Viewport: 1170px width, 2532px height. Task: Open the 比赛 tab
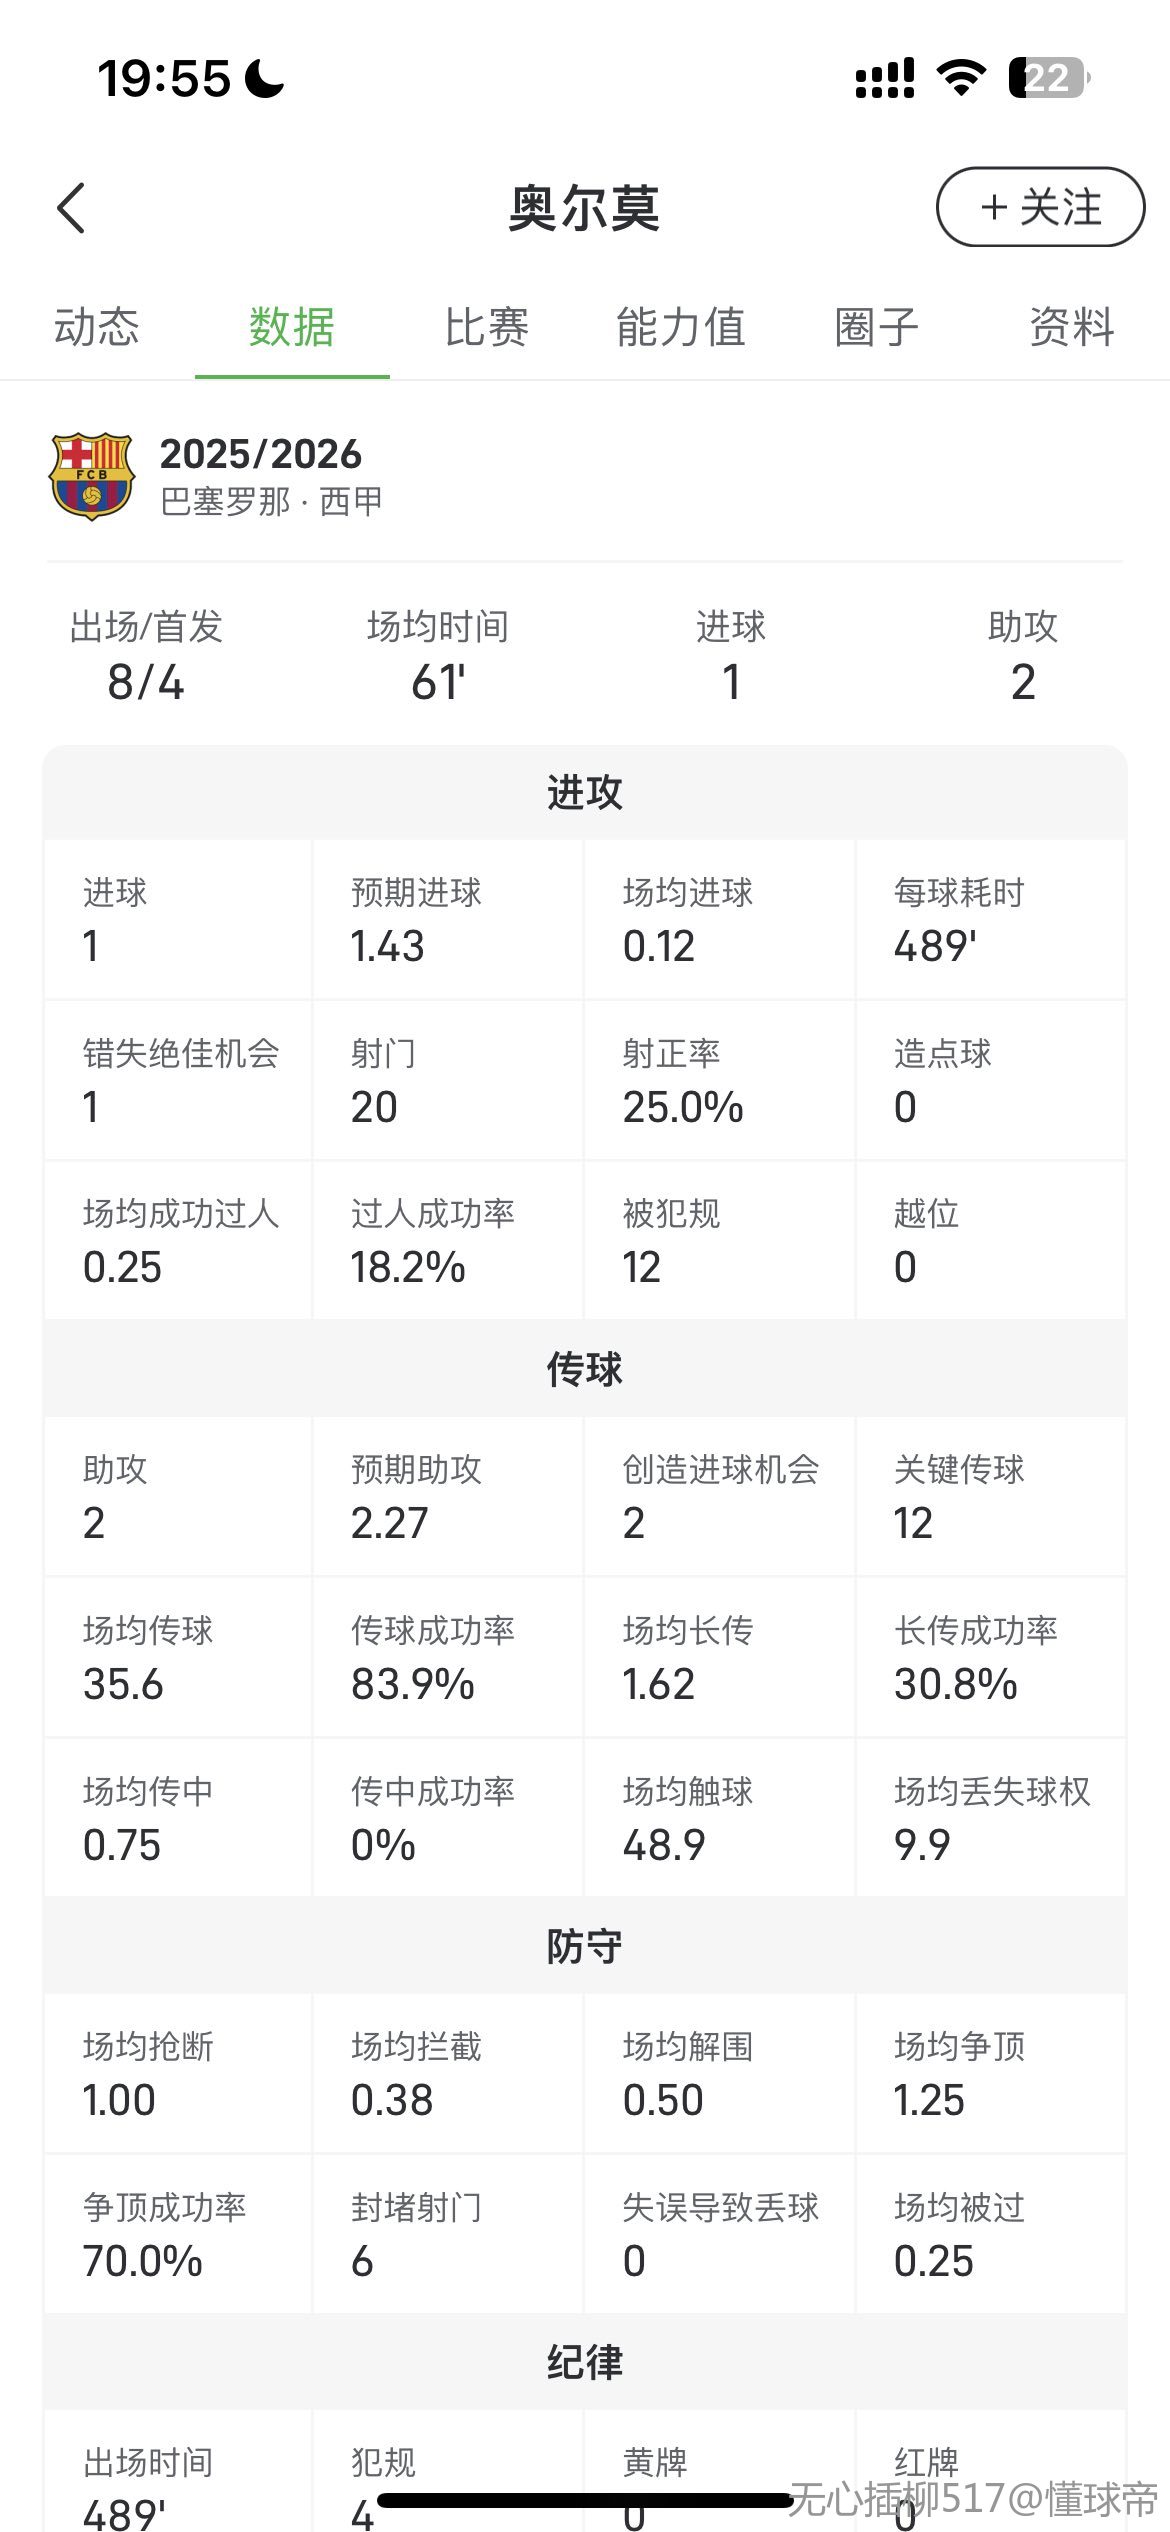tap(487, 327)
